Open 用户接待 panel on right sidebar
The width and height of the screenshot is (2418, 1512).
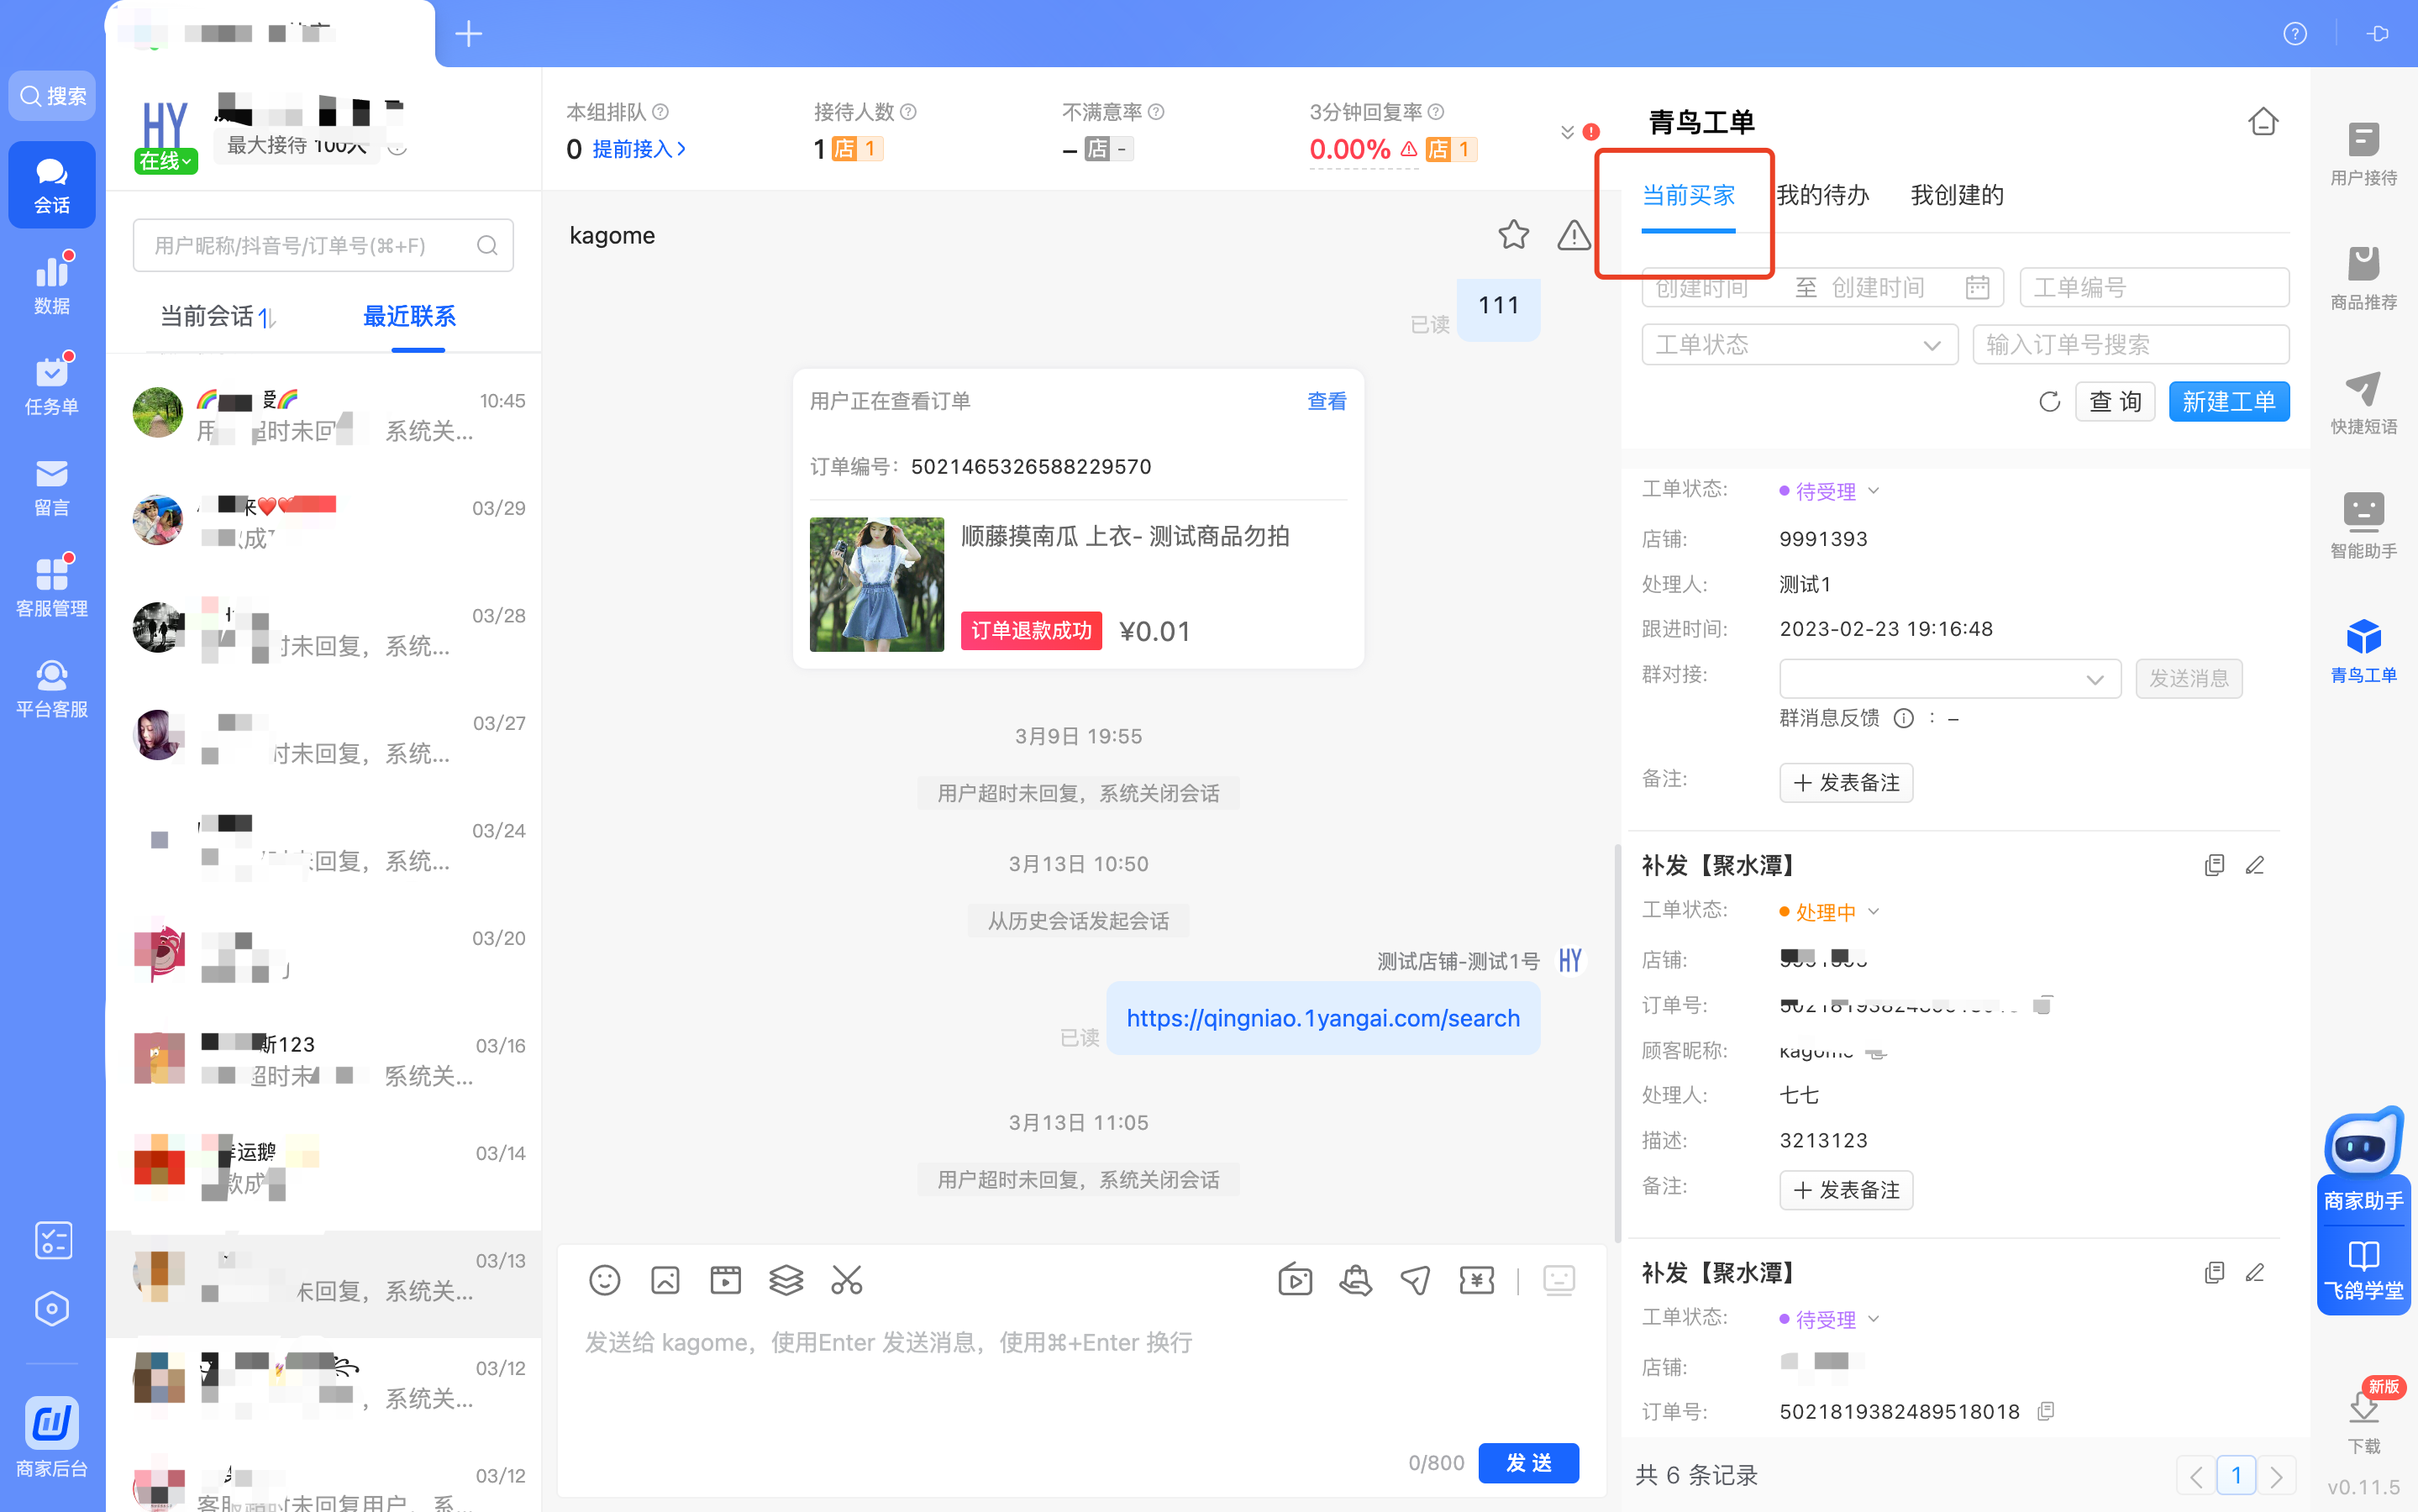click(x=2363, y=154)
